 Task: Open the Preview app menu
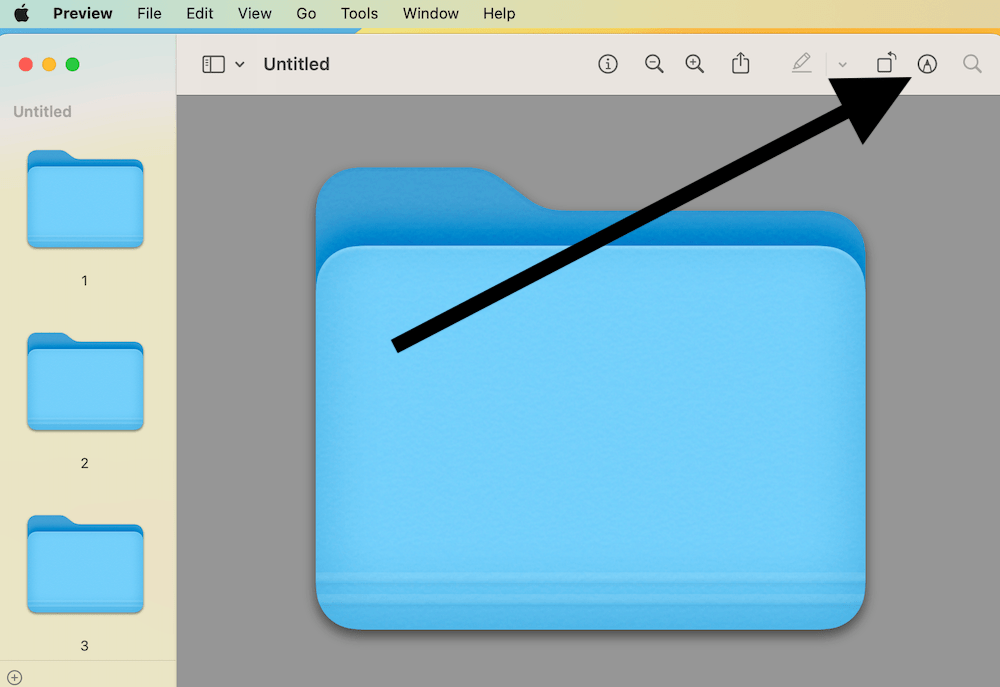point(83,13)
